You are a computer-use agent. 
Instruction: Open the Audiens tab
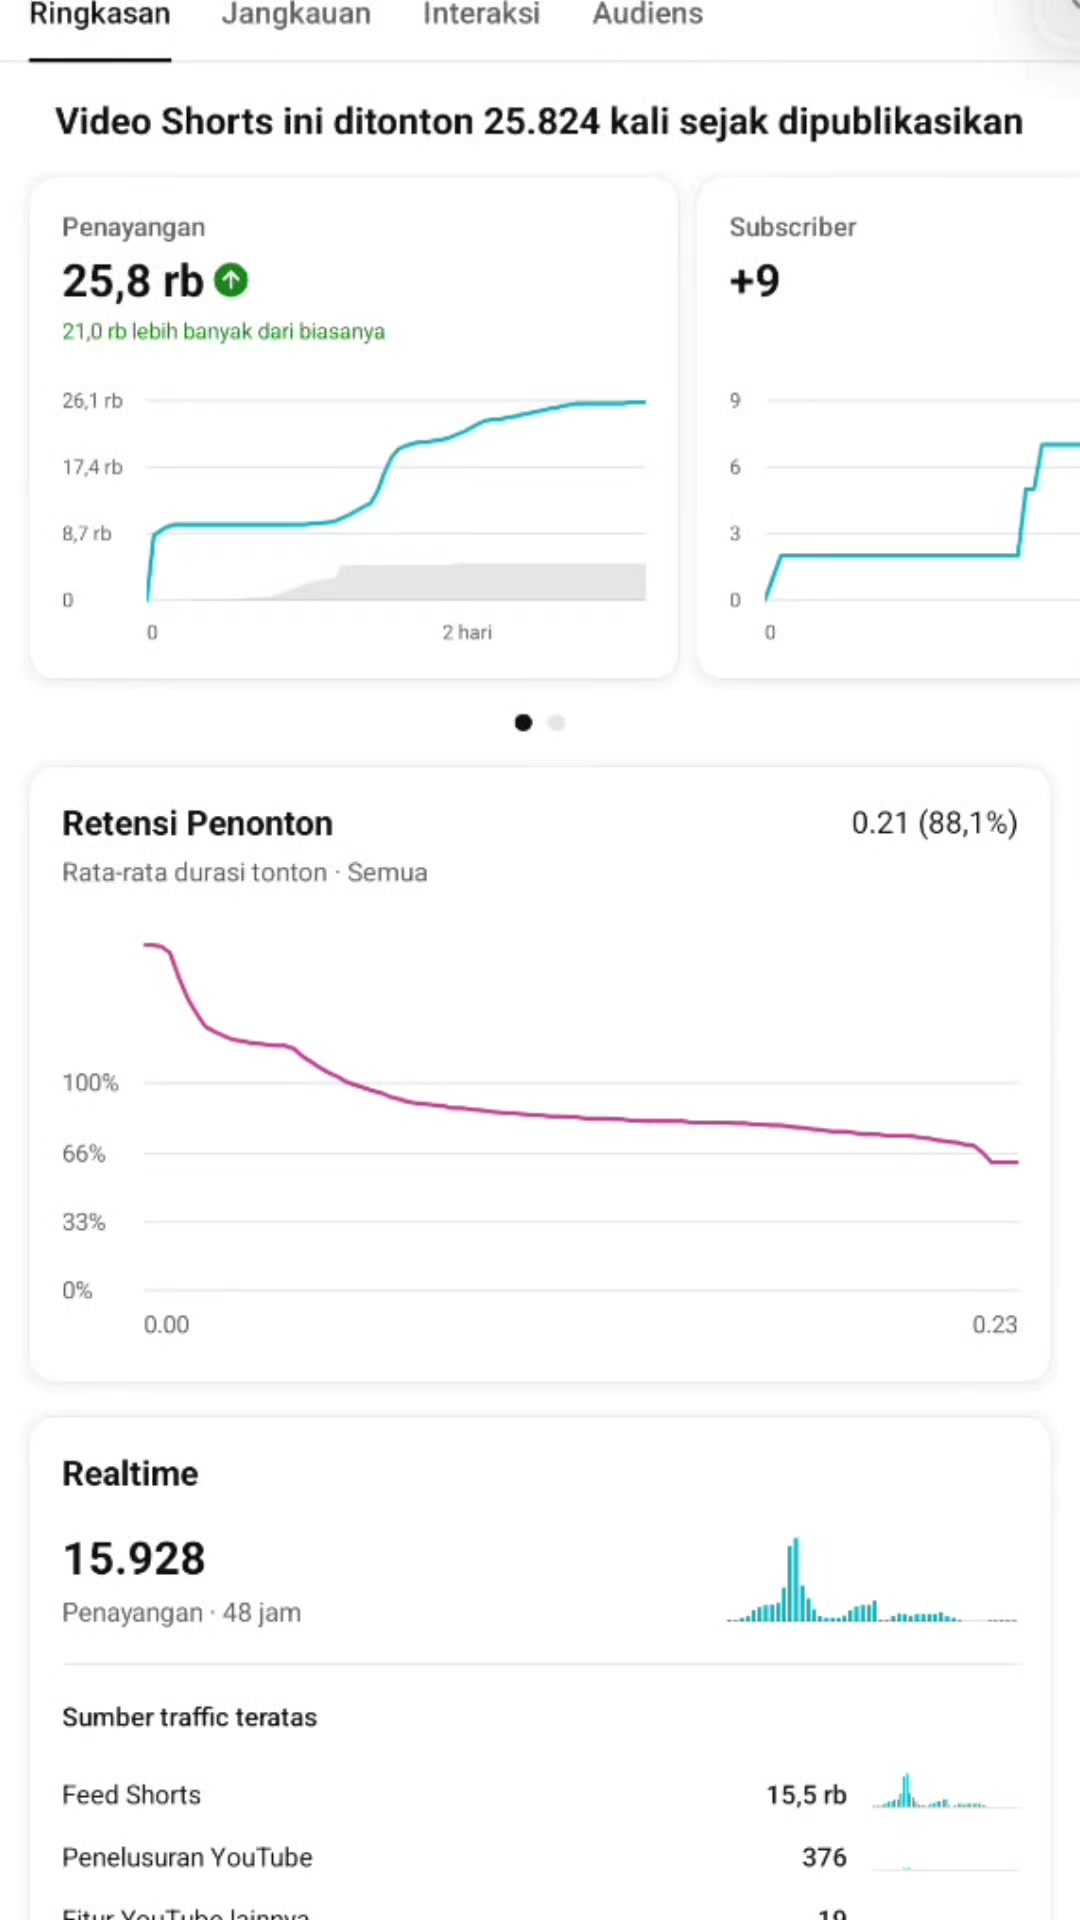[648, 14]
